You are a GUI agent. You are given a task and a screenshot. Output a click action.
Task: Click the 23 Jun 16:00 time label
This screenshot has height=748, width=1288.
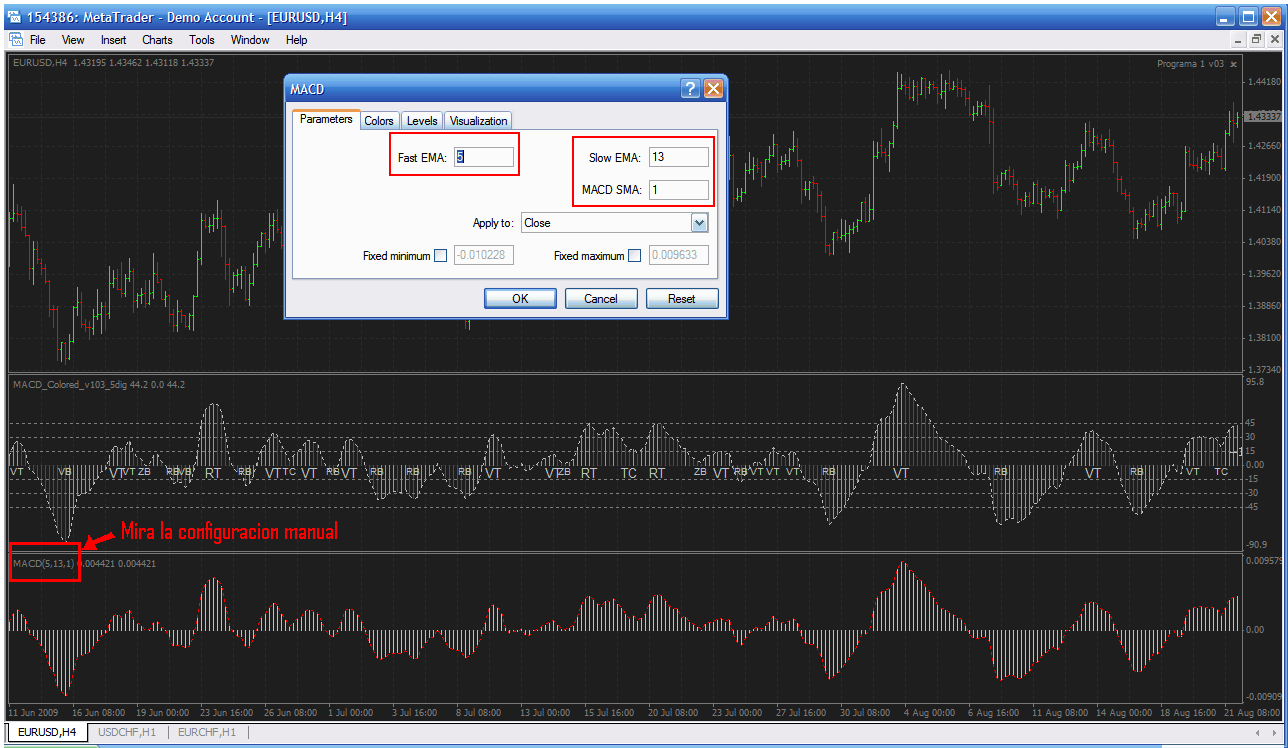tap(228, 713)
